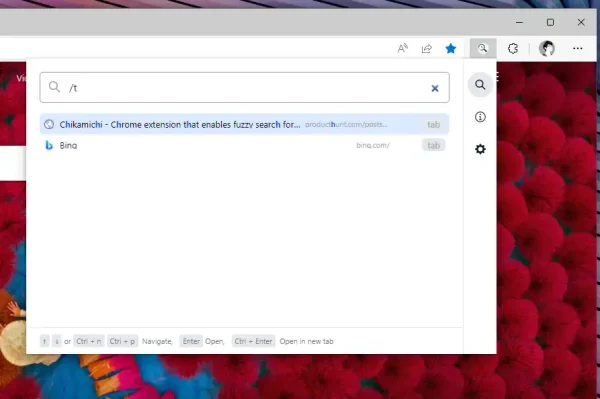Open the settings gear in popup sidebar
This screenshot has height=399, width=600.
pyautogui.click(x=480, y=149)
